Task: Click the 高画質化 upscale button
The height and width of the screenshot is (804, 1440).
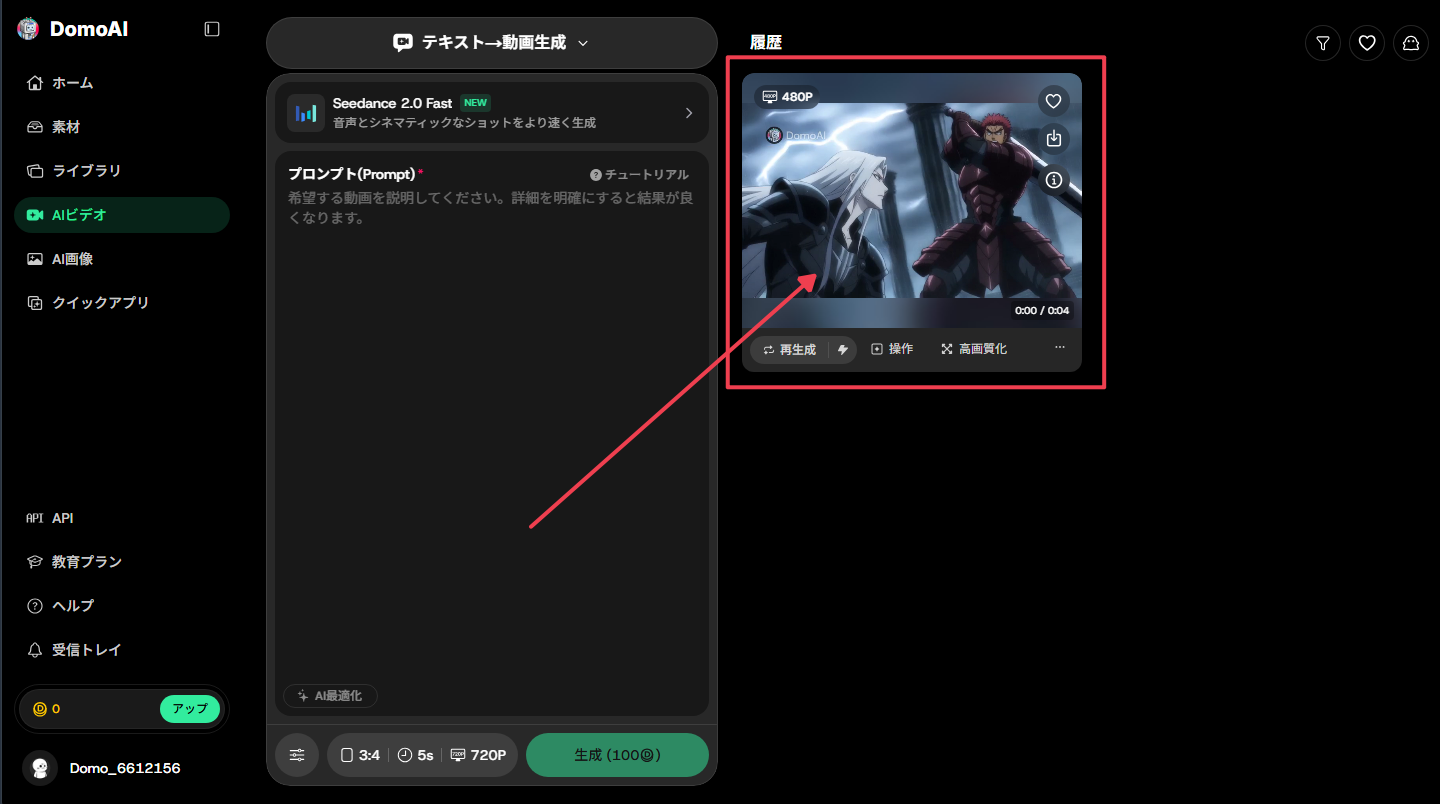Action: [x=974, y=349]
